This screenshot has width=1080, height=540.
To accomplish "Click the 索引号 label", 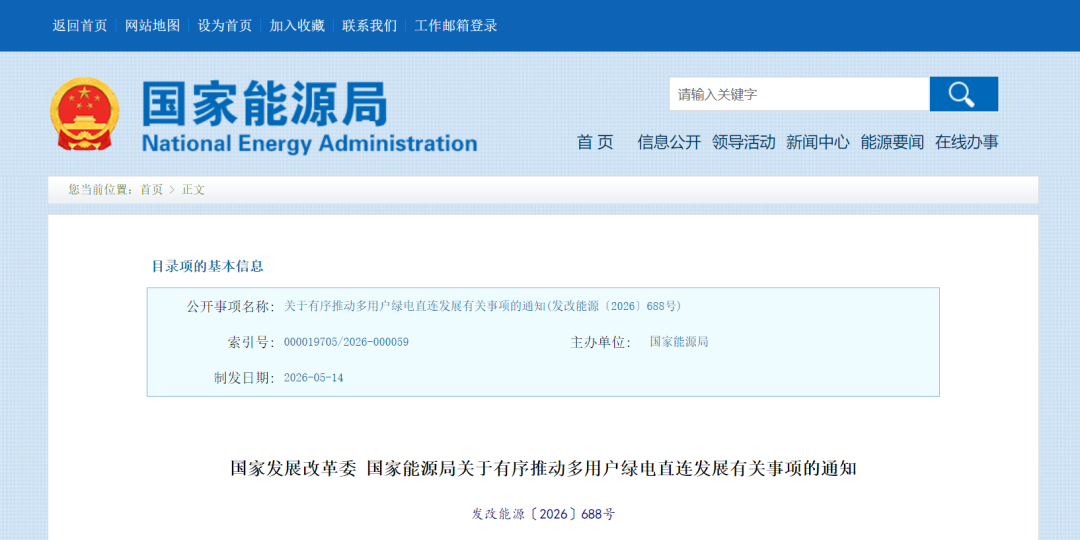I will [251, 342].
